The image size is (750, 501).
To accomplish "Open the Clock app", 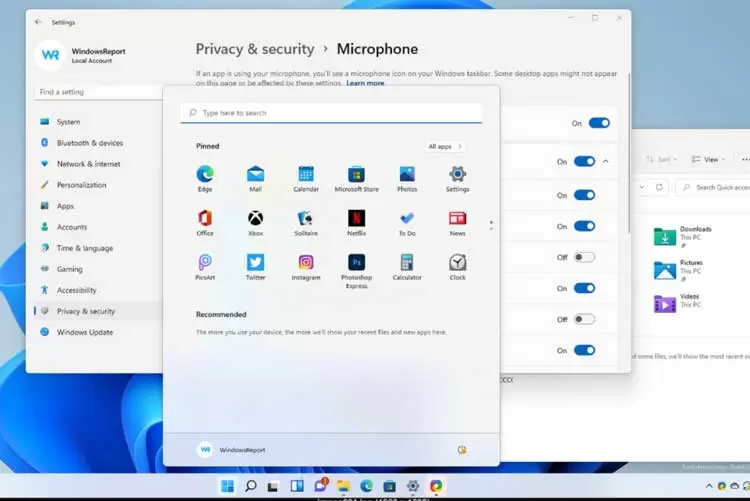I will click(457, 267).
